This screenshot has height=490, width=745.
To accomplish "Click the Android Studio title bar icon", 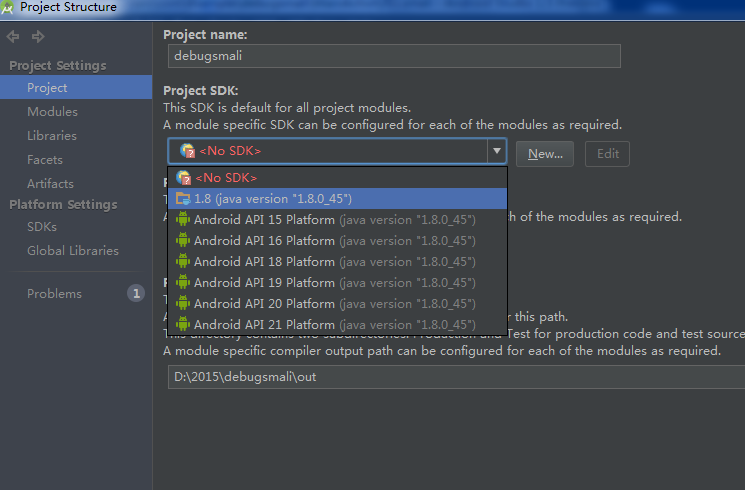I will coord(7,7).
